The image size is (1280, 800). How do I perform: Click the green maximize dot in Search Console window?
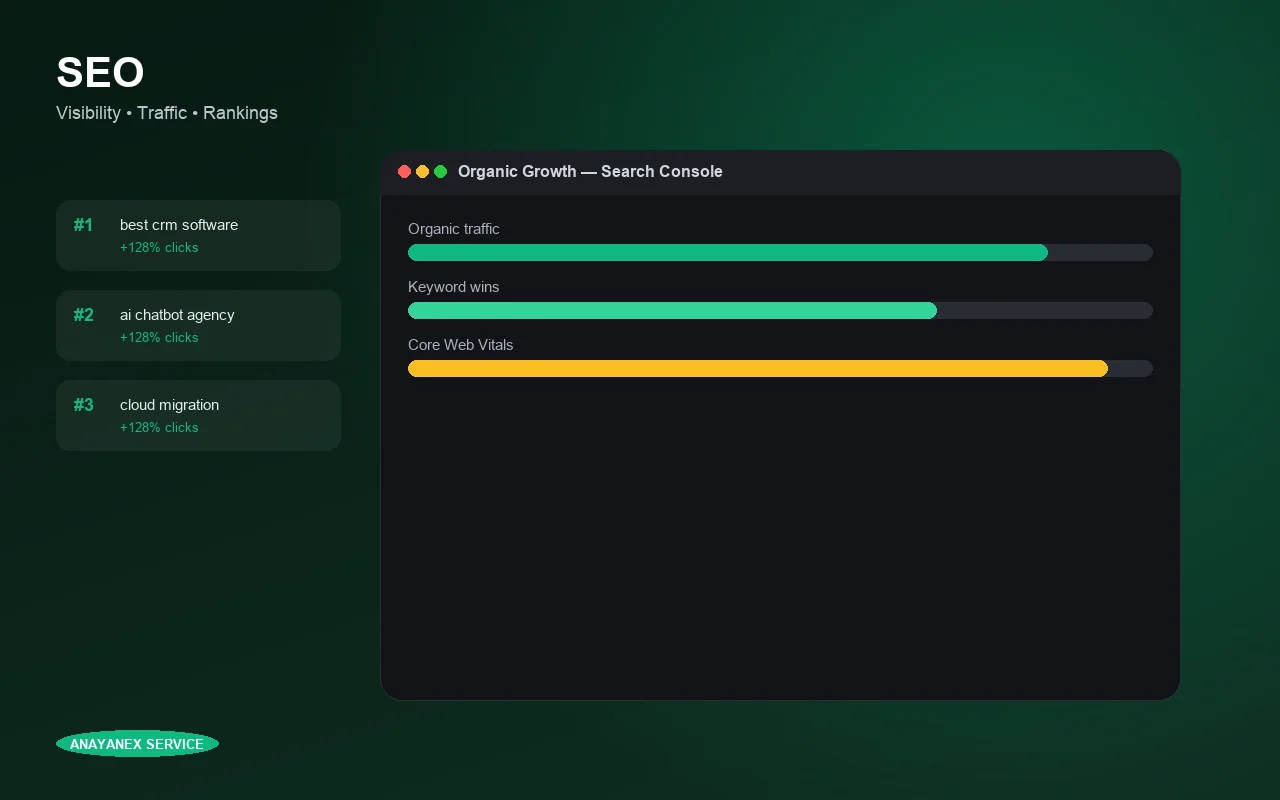(440, 172)
